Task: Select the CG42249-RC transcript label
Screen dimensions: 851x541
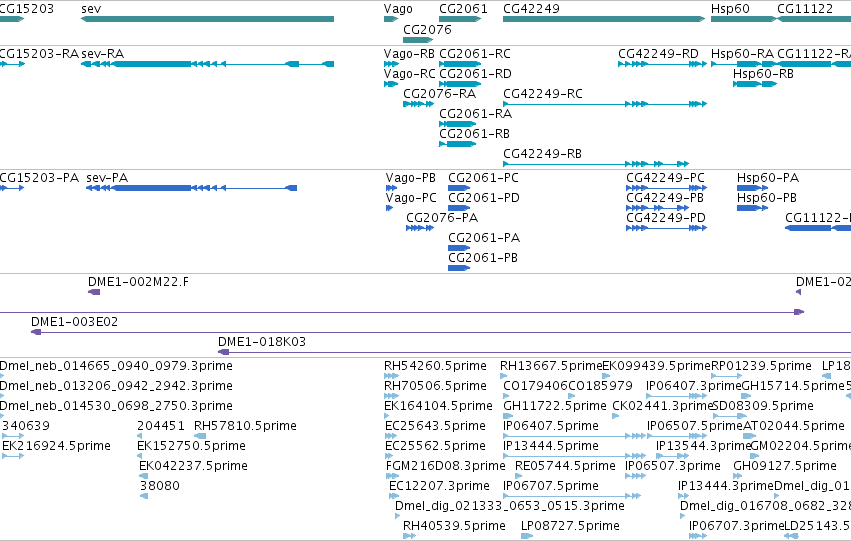Action: click(543, 94)
